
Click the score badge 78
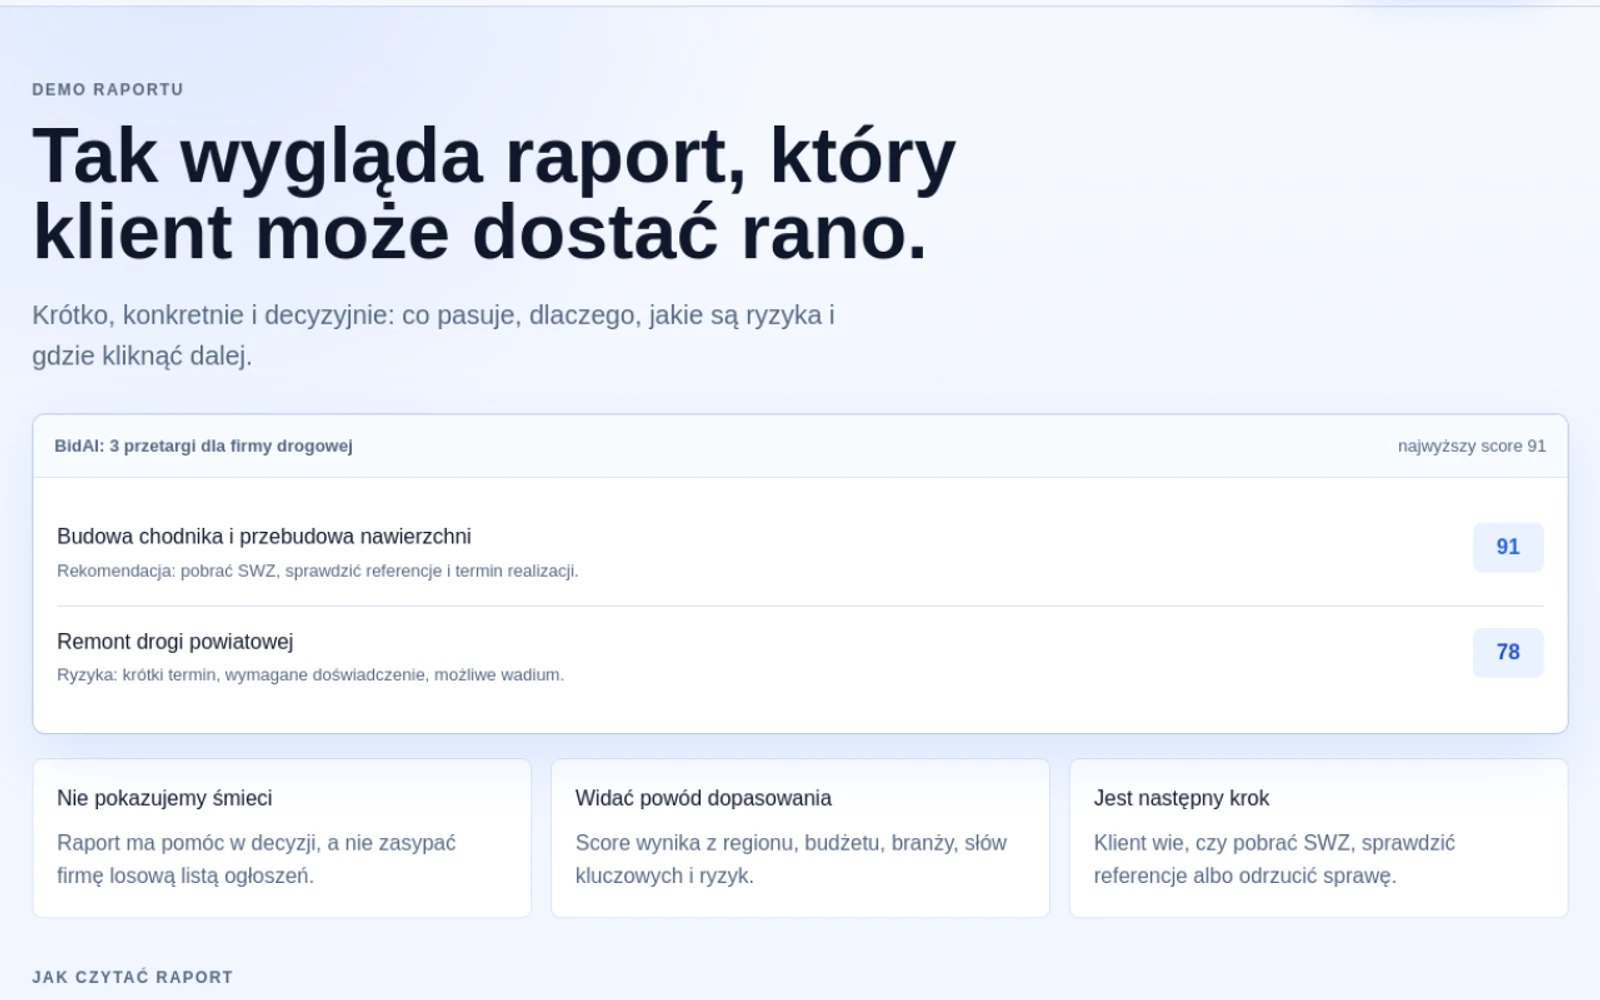1508,652
